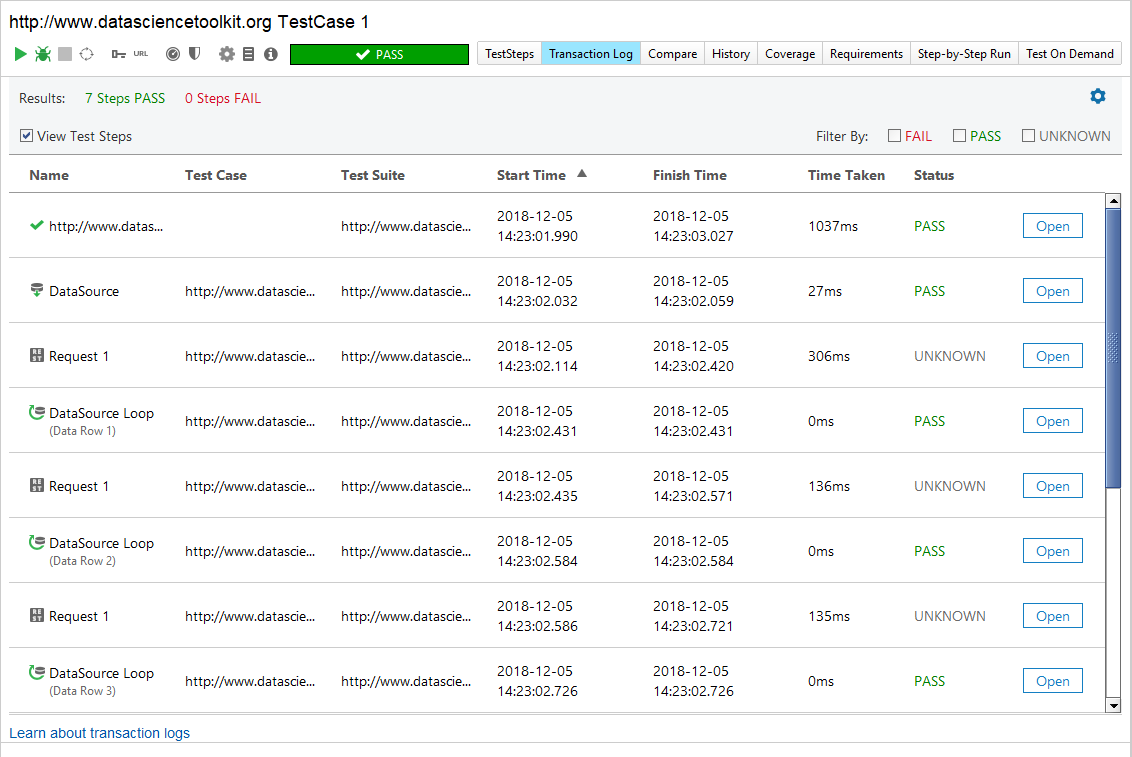Viewport: 1132px width, 757px height.
Task: Click the Time Taken column header
Action: coord(846,175)
